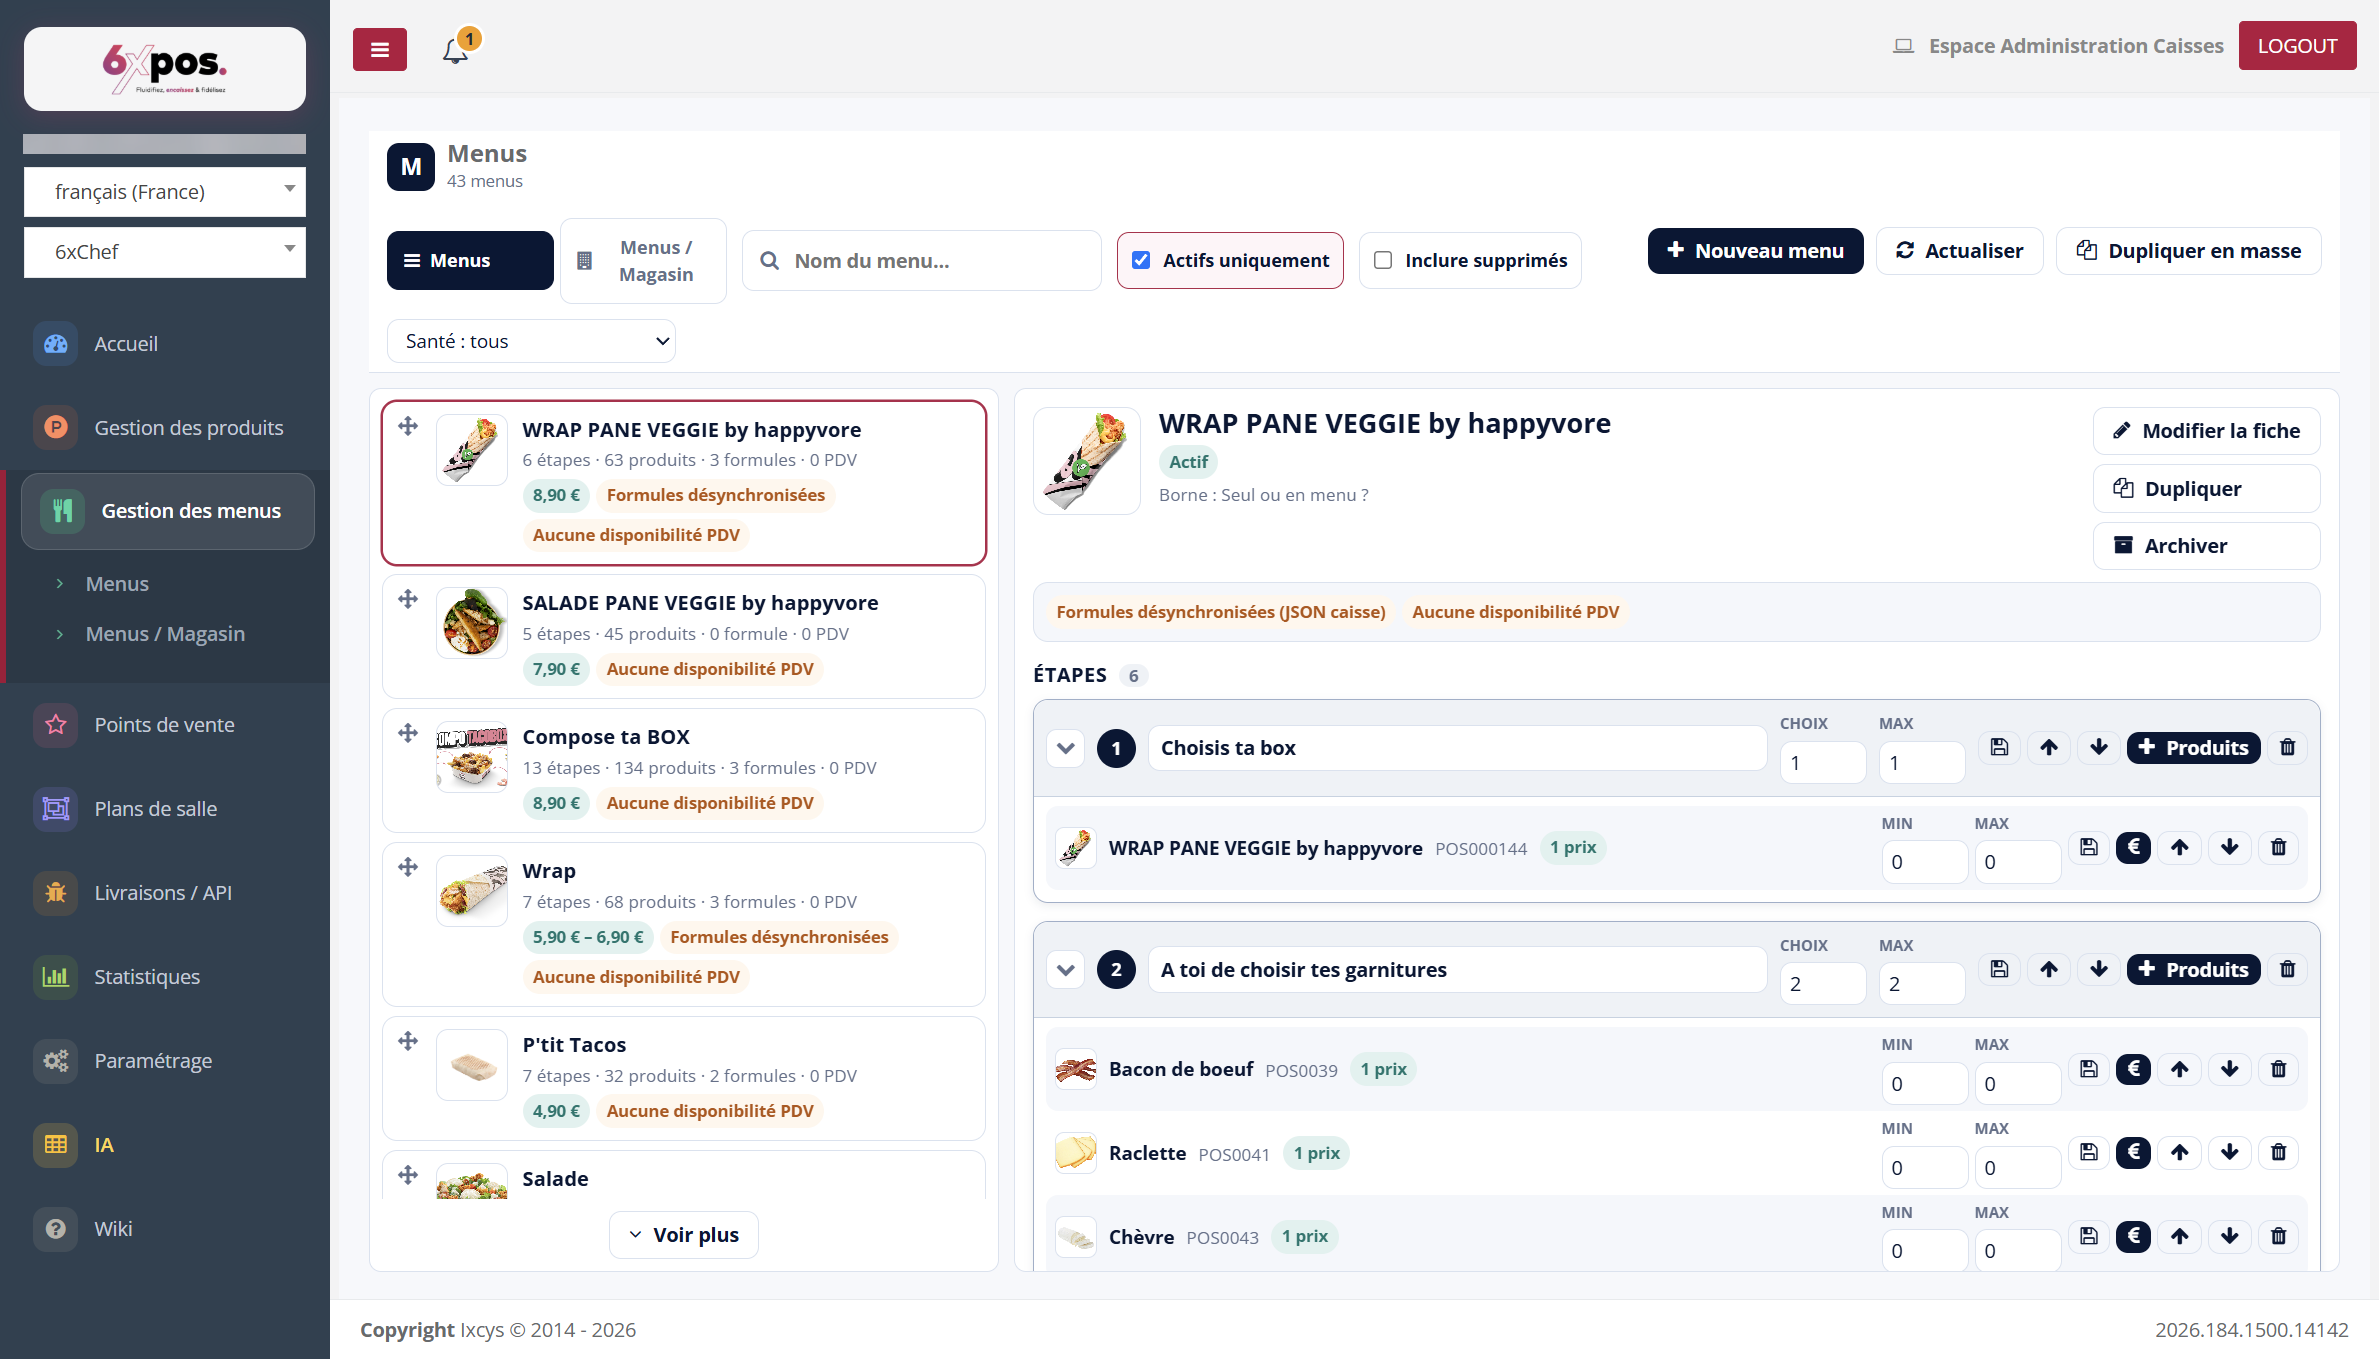Open the français (France) language dropdown
2379x1359 pixels.
tap(165, 191)
